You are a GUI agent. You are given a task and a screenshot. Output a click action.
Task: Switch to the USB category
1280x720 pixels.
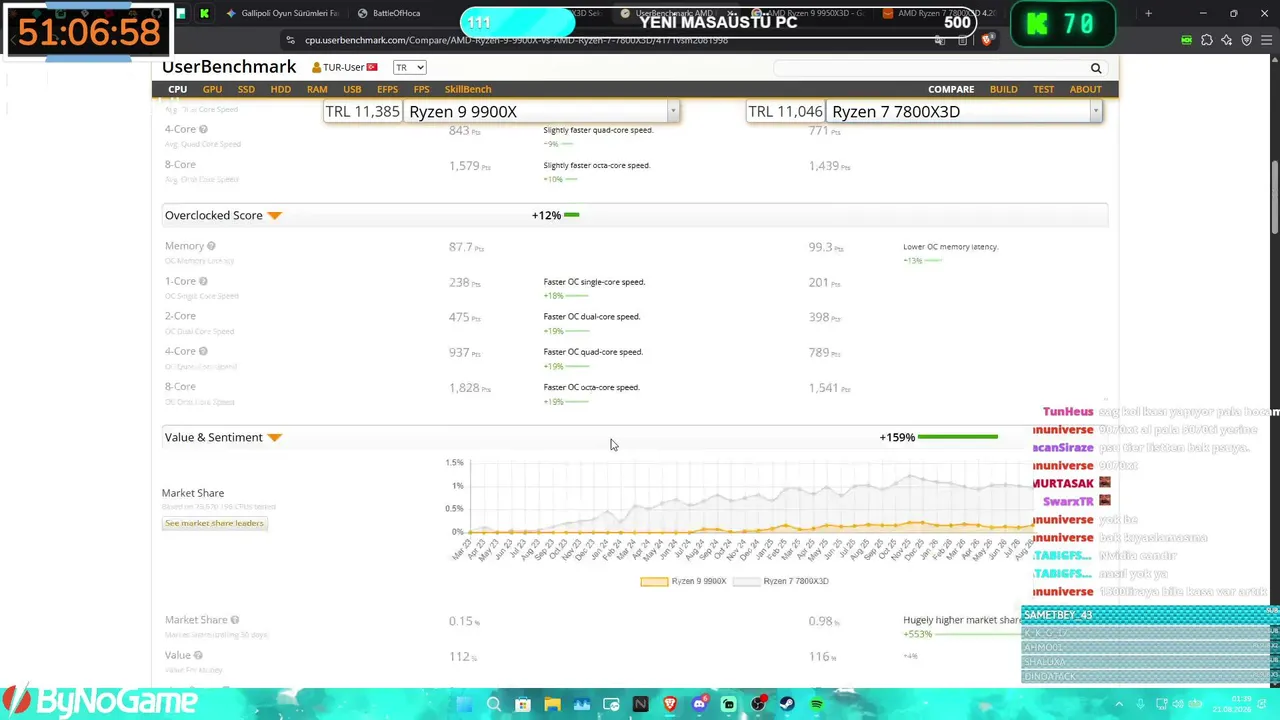pos(352,89)
